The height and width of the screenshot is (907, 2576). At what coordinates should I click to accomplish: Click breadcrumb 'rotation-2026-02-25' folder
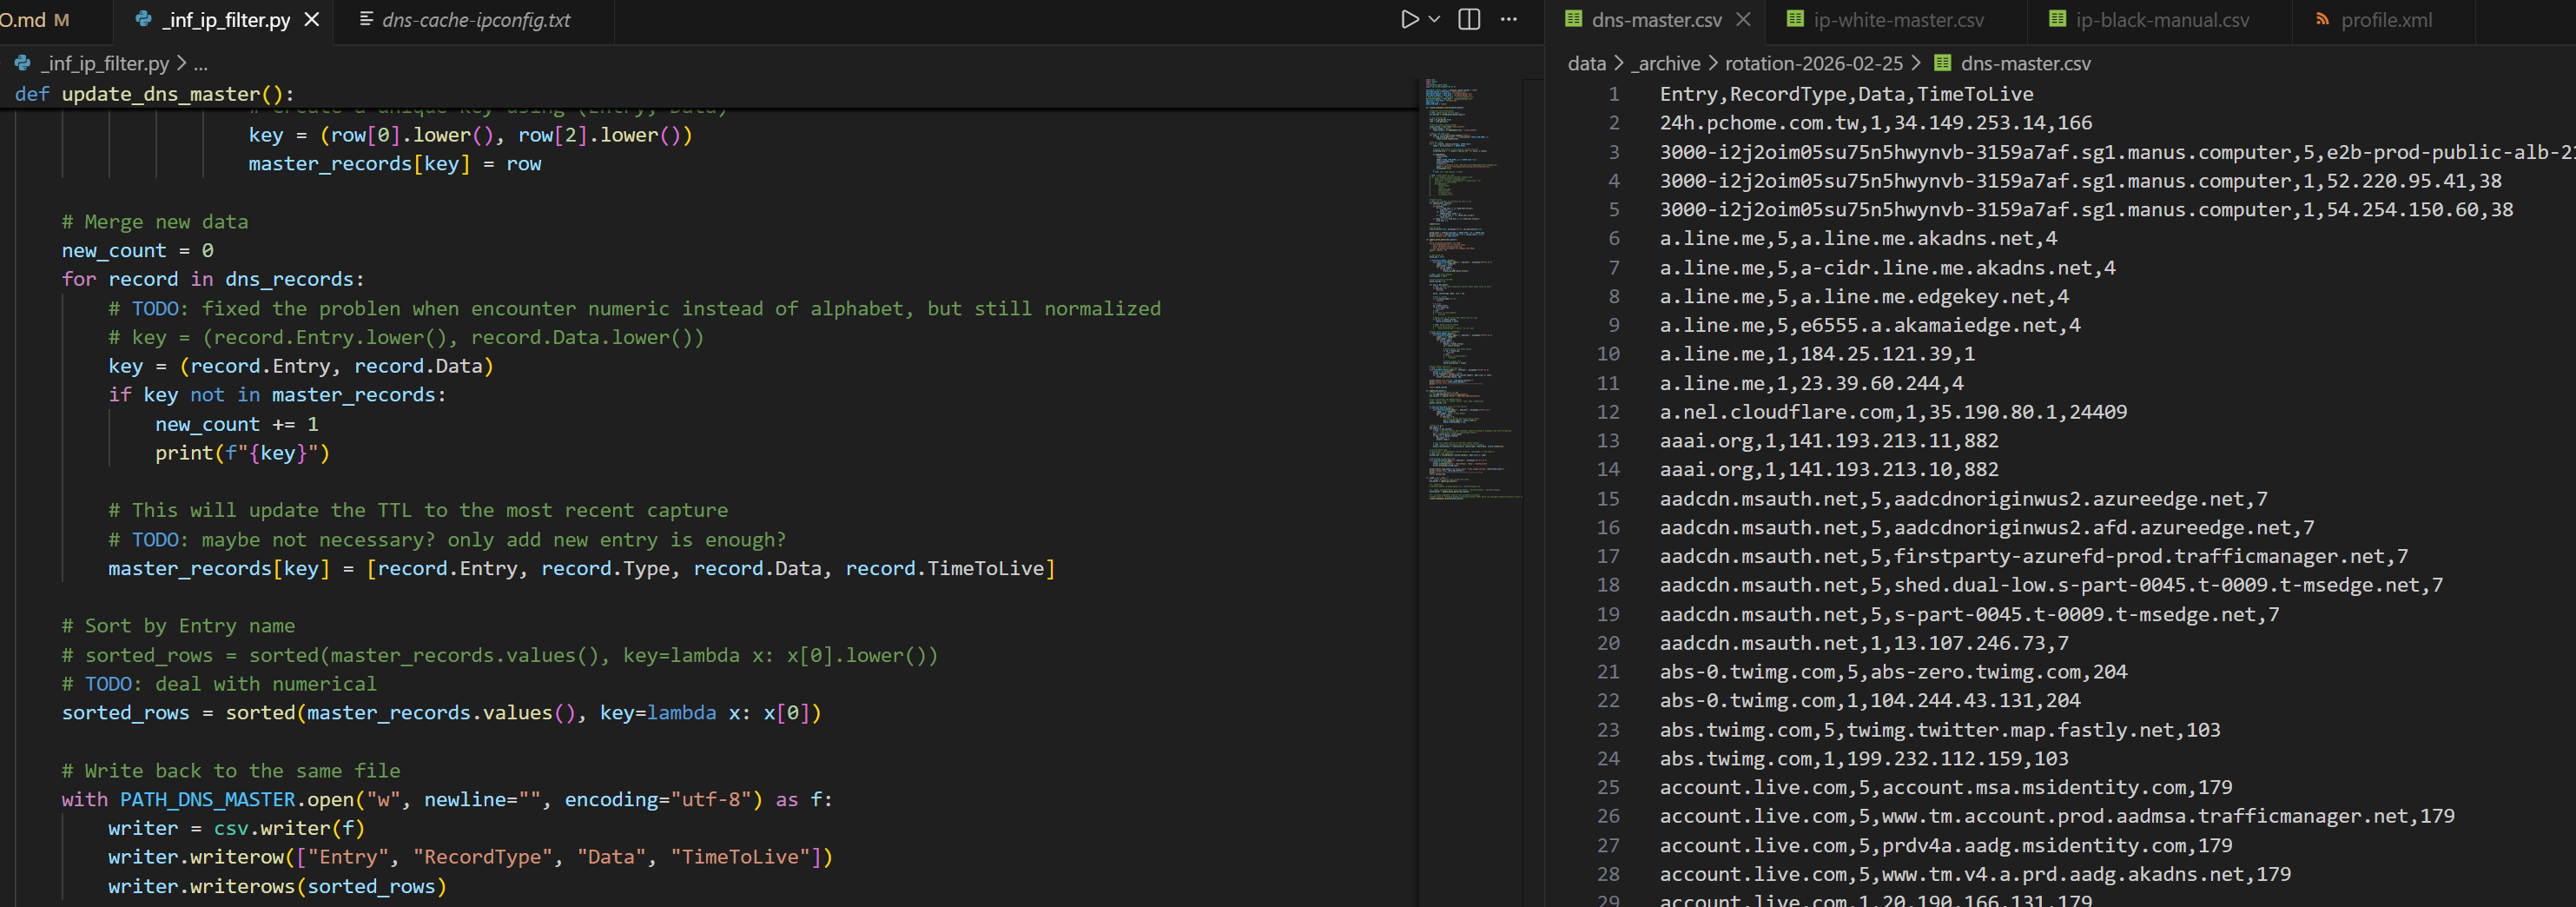[x=1813, y=63]
